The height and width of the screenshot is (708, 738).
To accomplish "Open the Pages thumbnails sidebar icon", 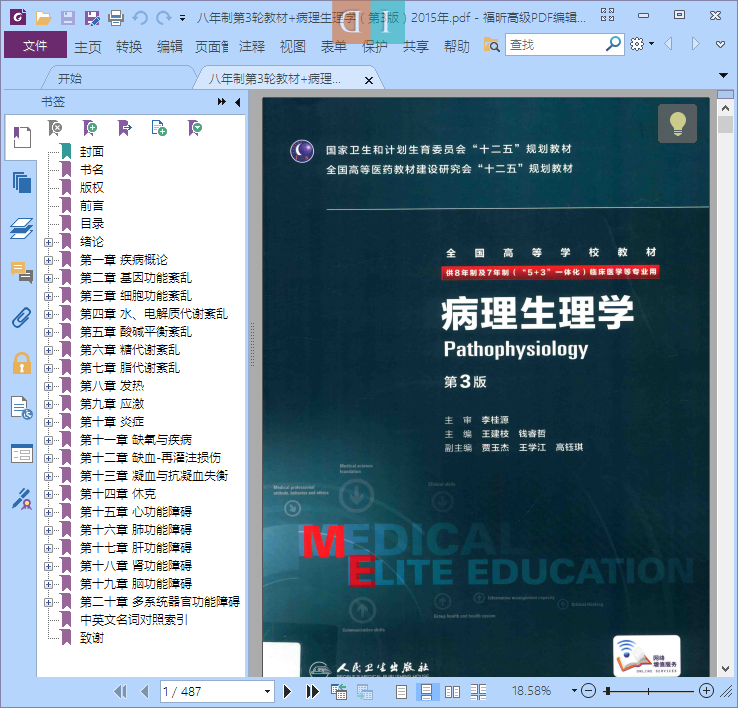I will pyautogui.click(x=22, y=183).
